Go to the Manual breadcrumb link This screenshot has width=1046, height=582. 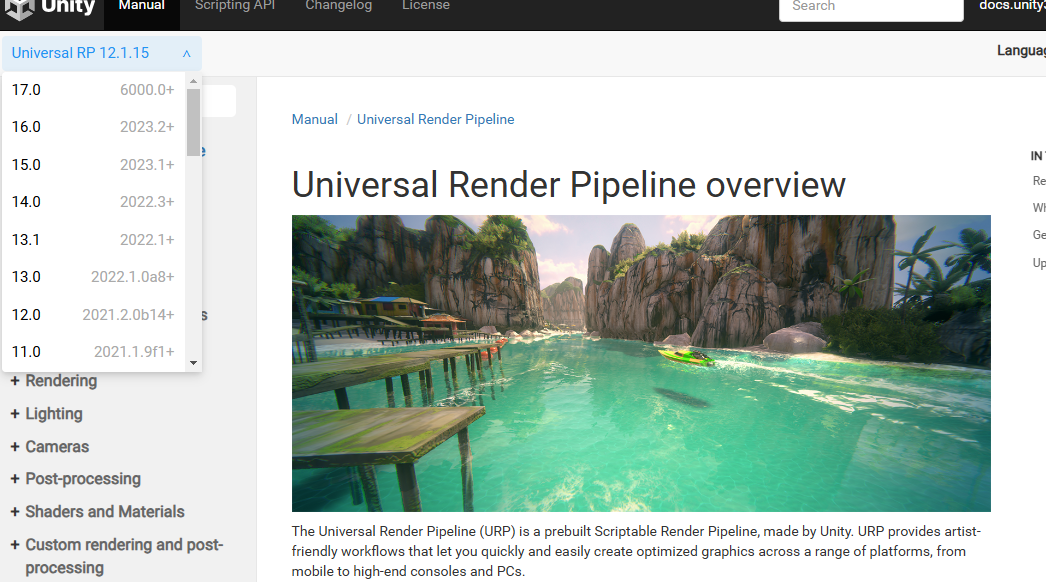[315, 119]
